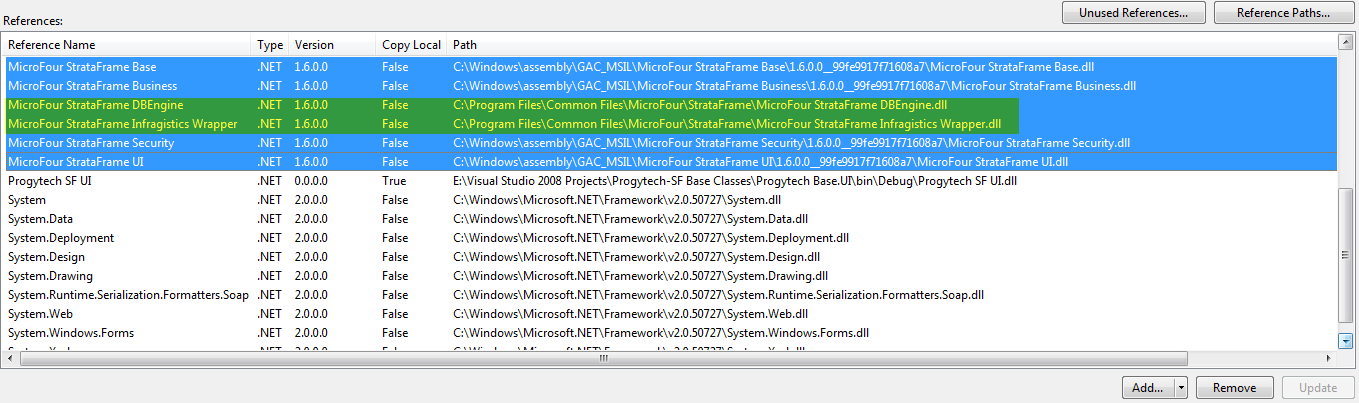Sort by Reference Name column header
1359x403 pixels.
pos(126,45)
